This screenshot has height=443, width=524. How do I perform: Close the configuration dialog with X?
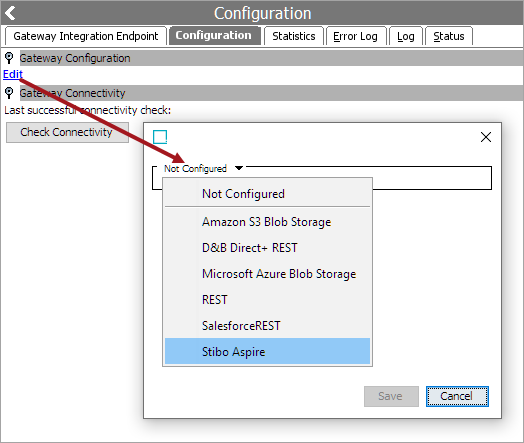coord(486,137)
